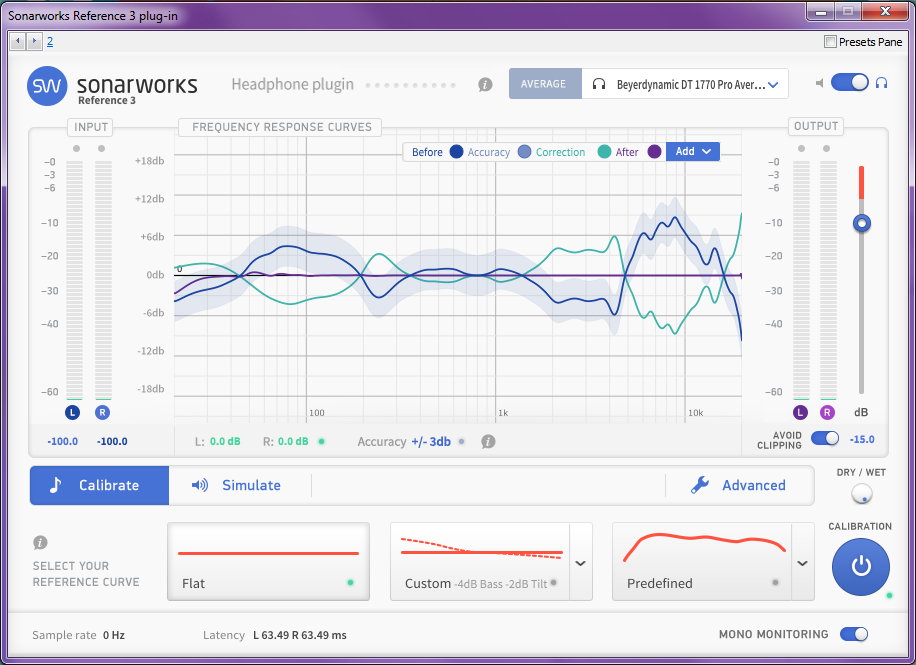Click the Dry / Wet knob
Image resolution: width=916 pixels, height=665 pixels.
click(861, 494)
